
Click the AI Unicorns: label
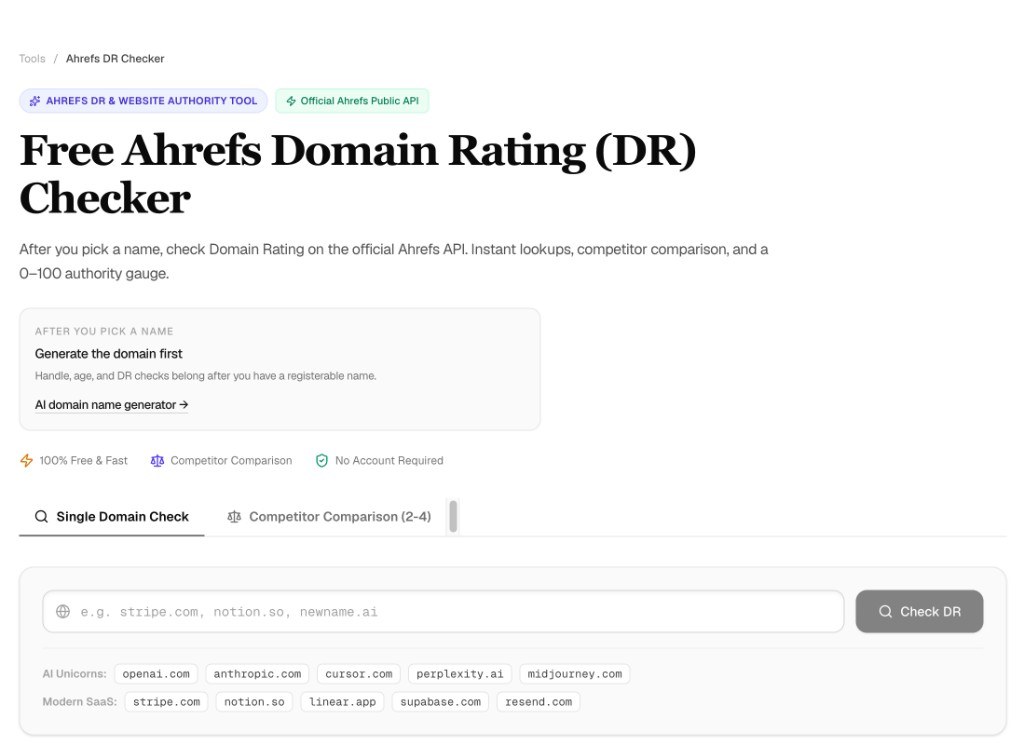point(74,674)
